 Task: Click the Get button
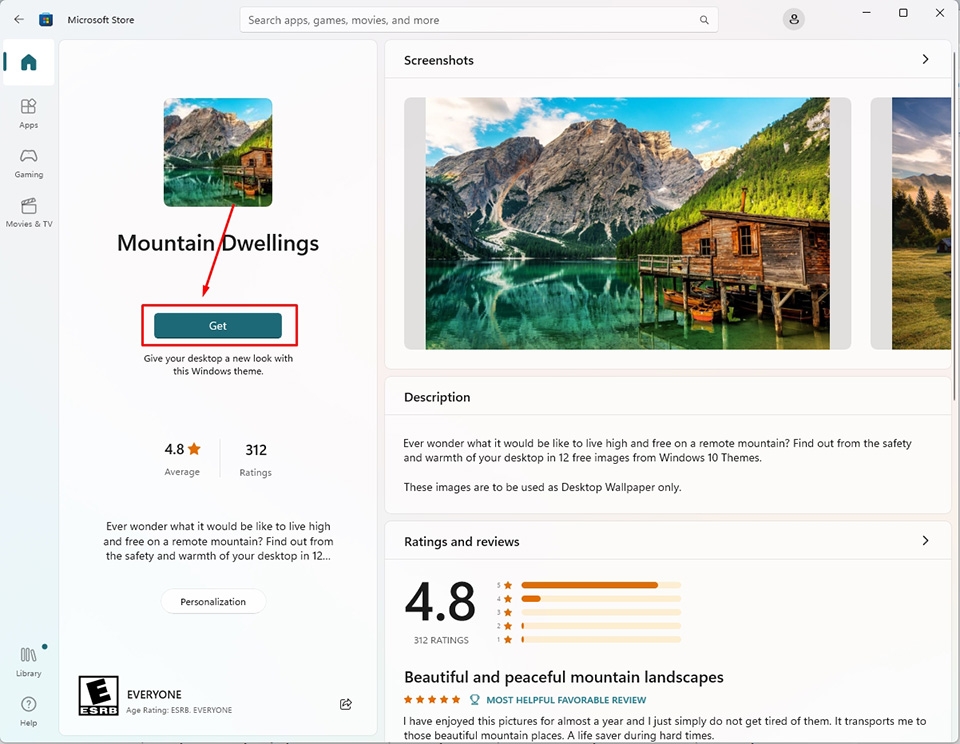[x=218, y=326]
